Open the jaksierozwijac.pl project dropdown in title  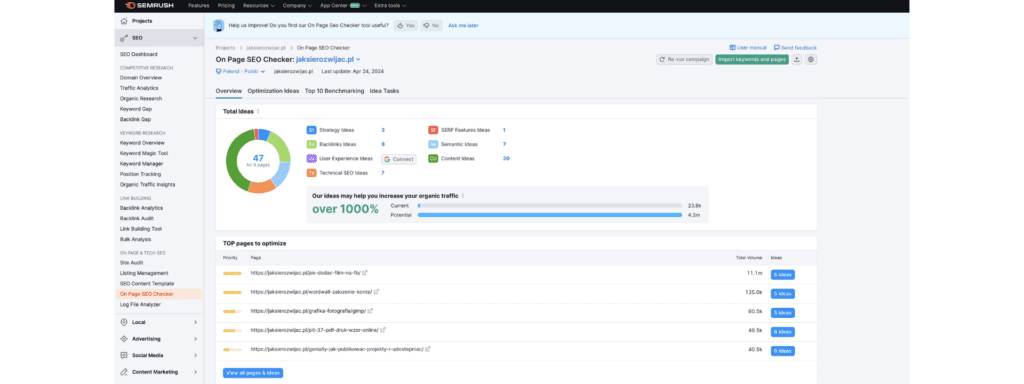pos(328,59)
